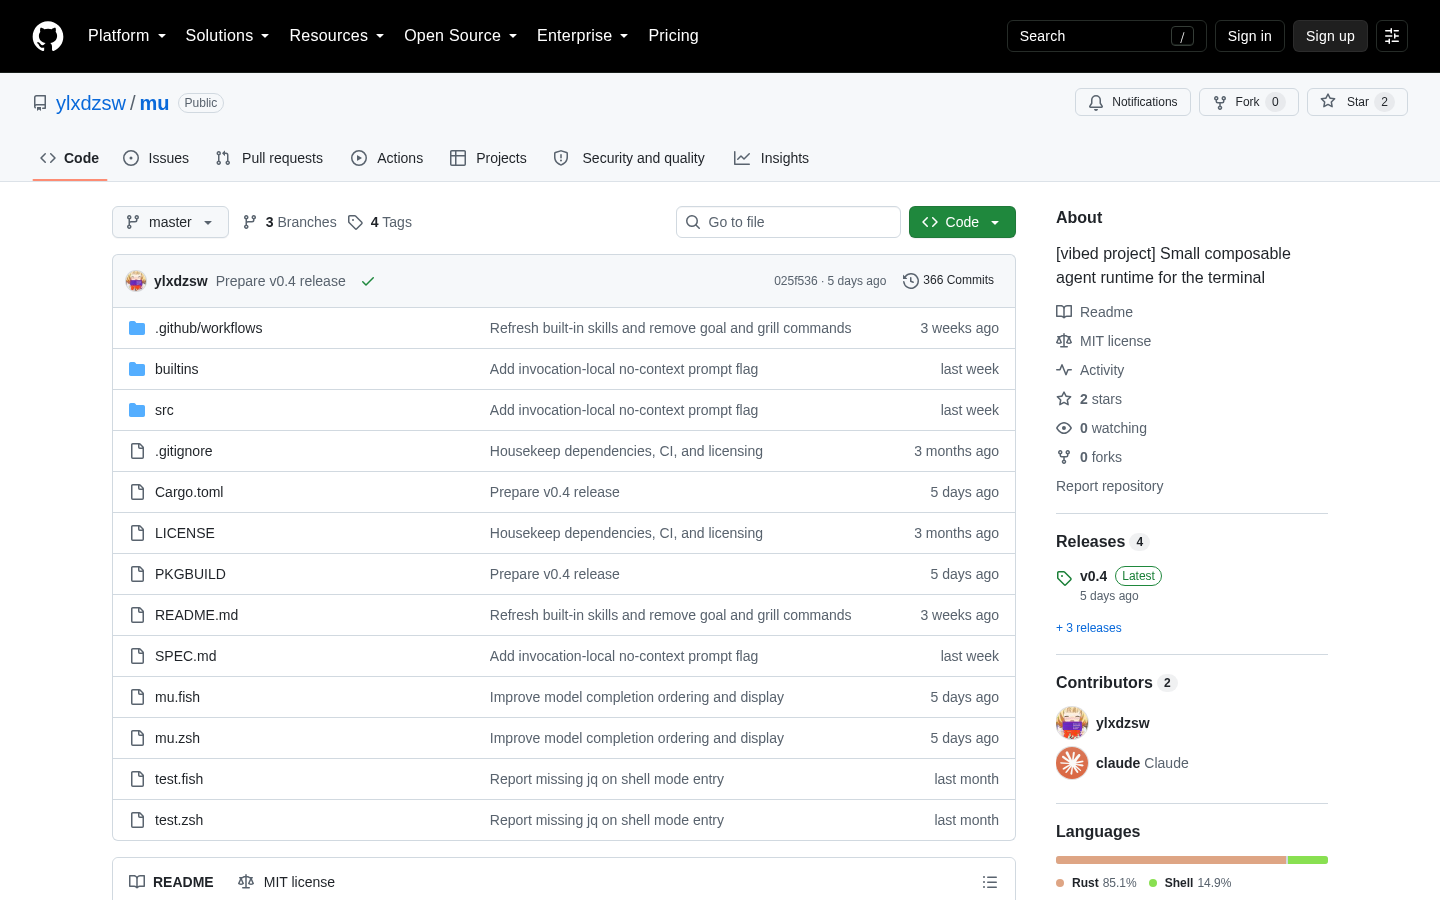Click the claude contributor avatar

[1072, 763]
